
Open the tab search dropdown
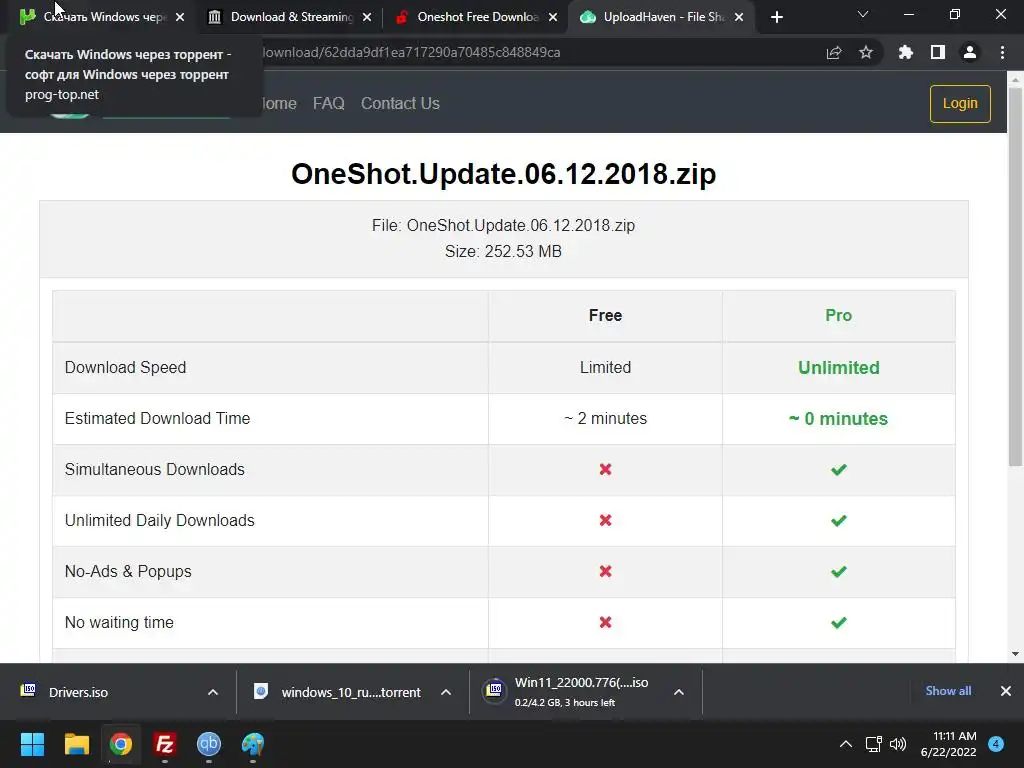tap(863, 14)
